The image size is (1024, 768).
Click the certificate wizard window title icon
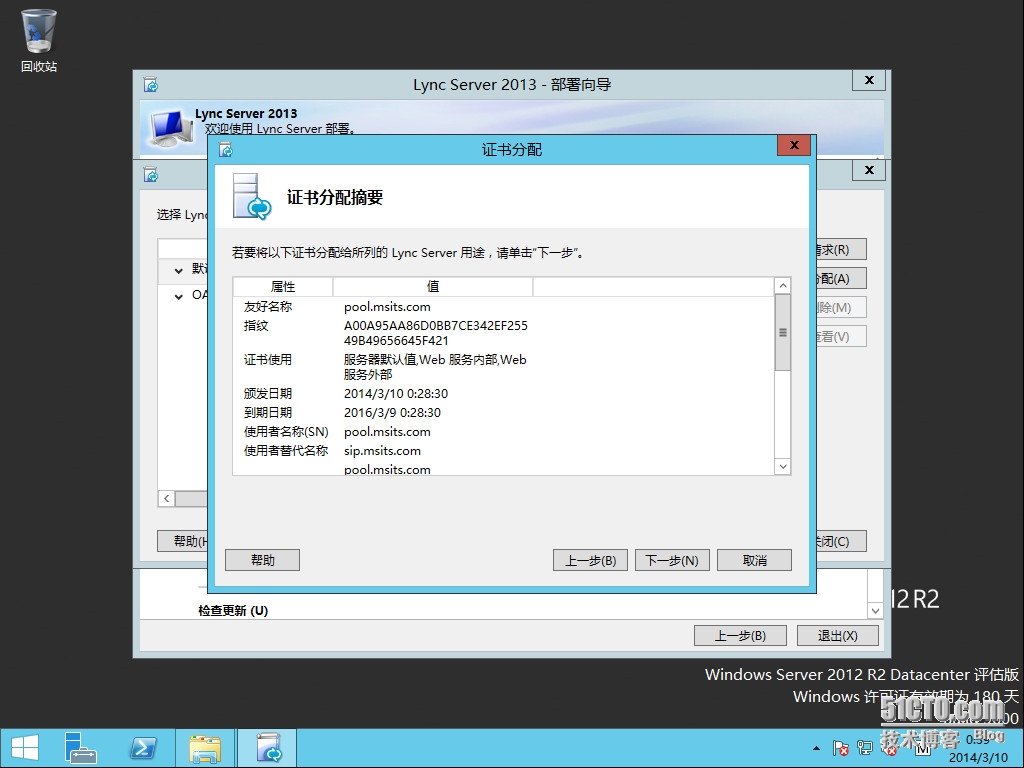coord(151,175)
